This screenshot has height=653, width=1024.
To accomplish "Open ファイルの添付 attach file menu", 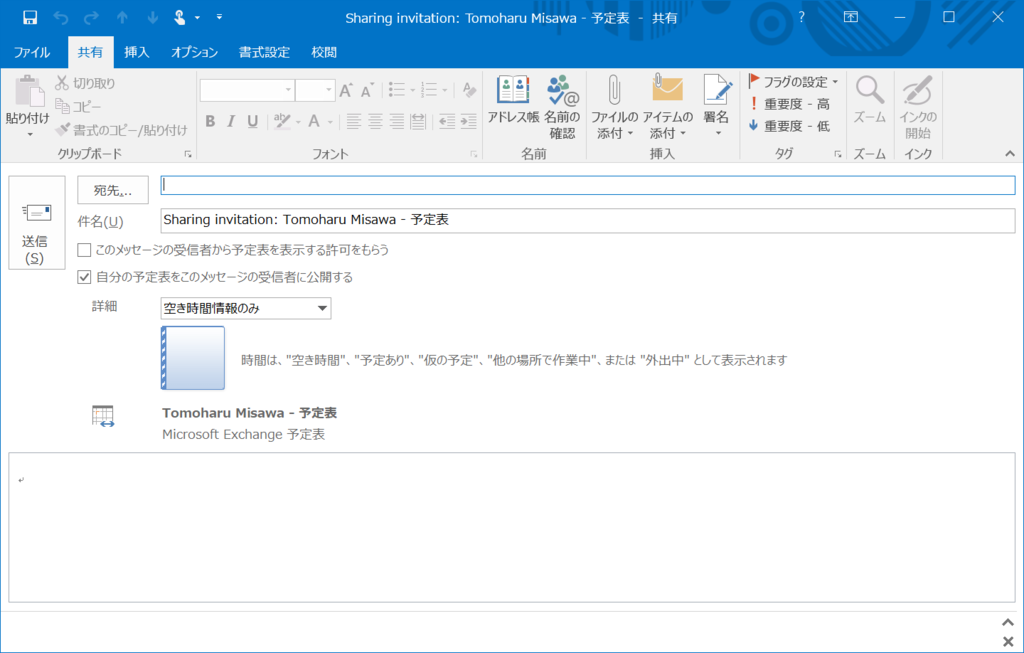I will point(614,108).
